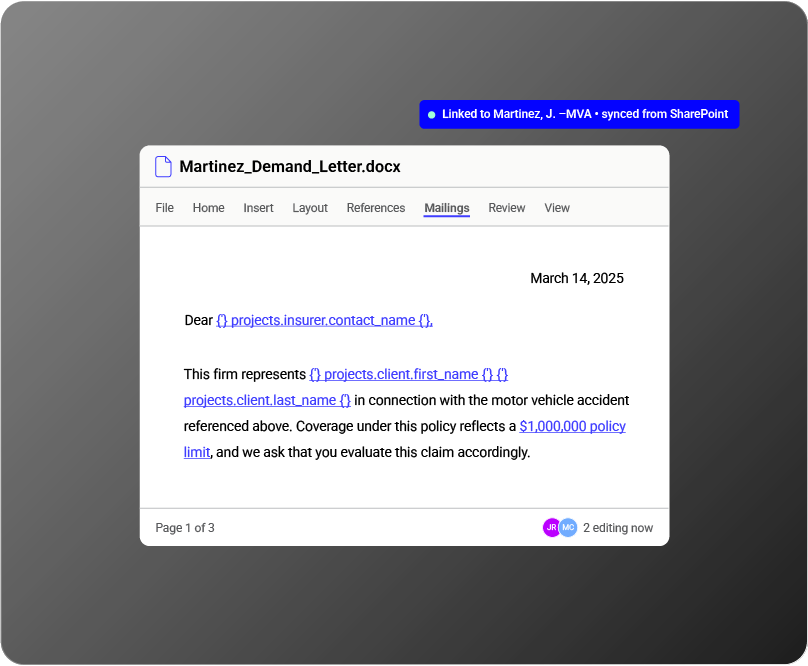Select the Mailings tab

[x=447, y=208]
